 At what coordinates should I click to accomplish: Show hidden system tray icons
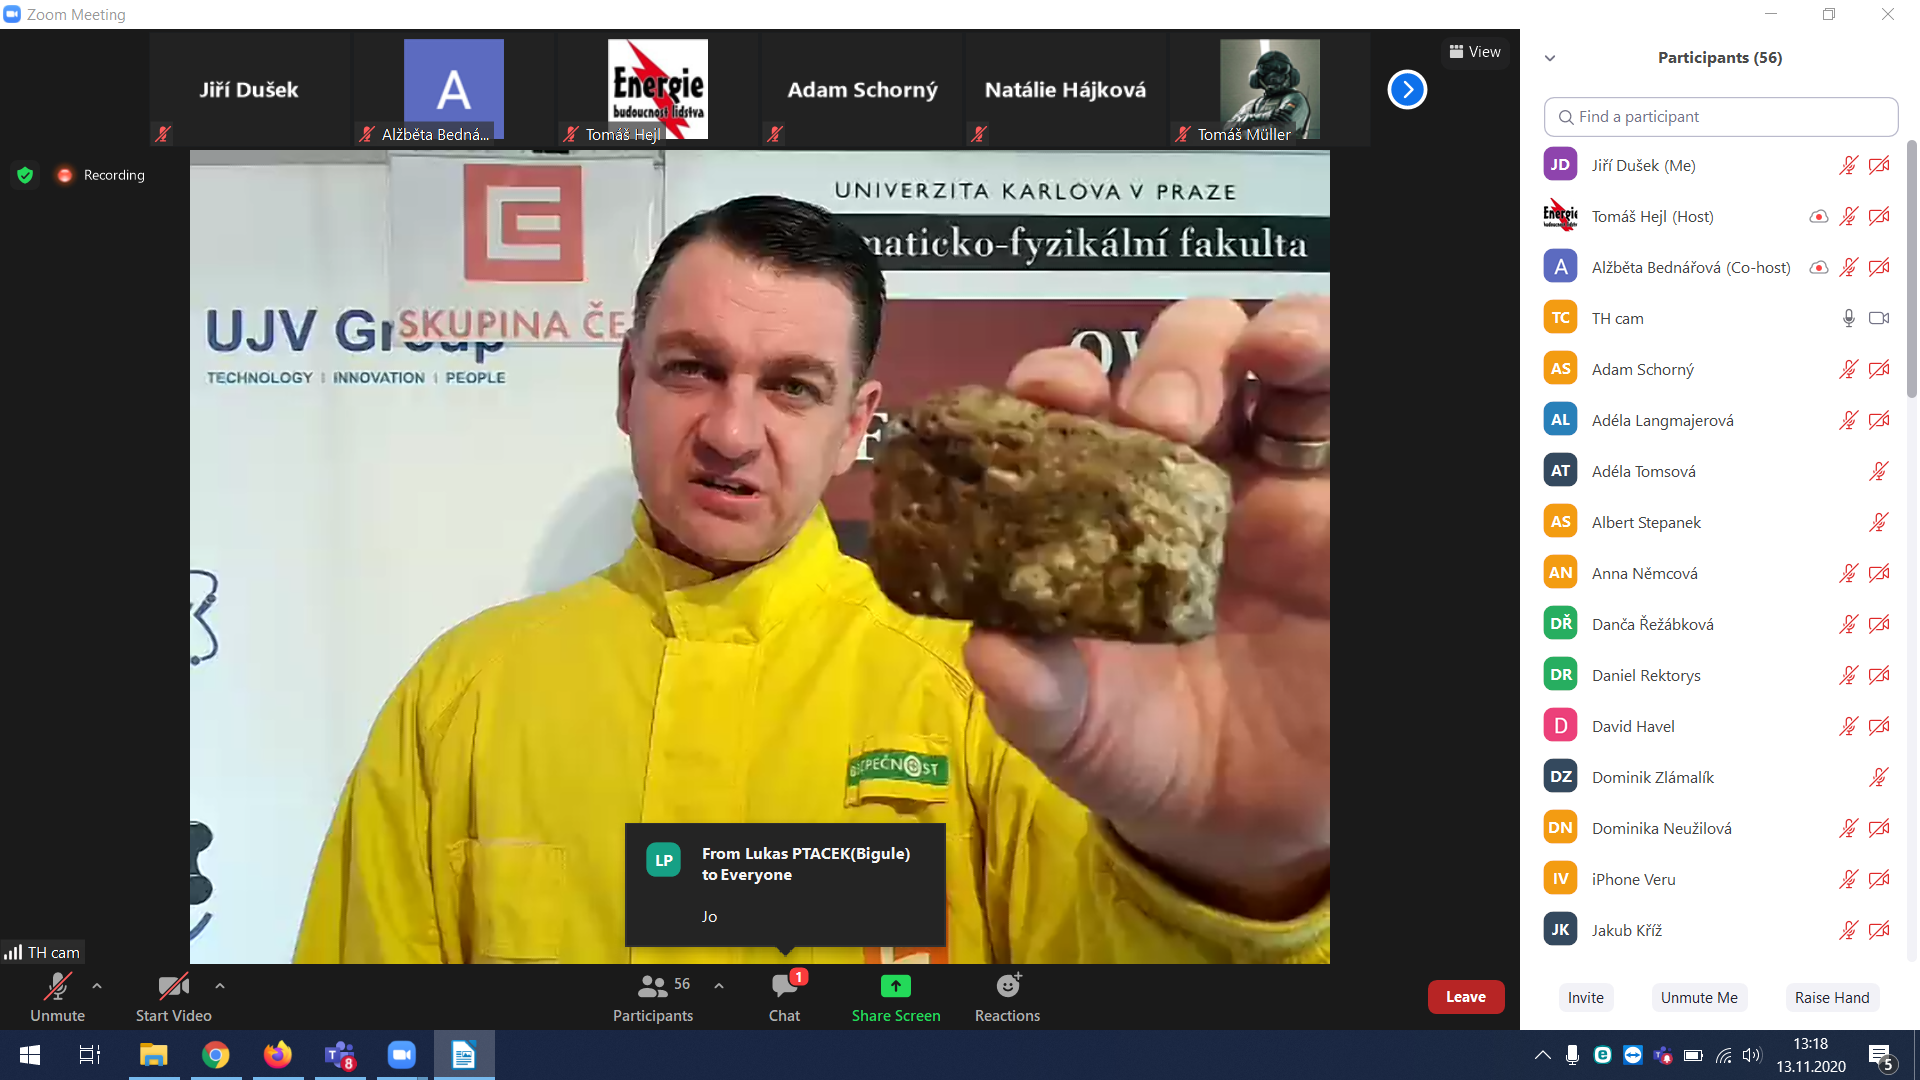1543,1055
